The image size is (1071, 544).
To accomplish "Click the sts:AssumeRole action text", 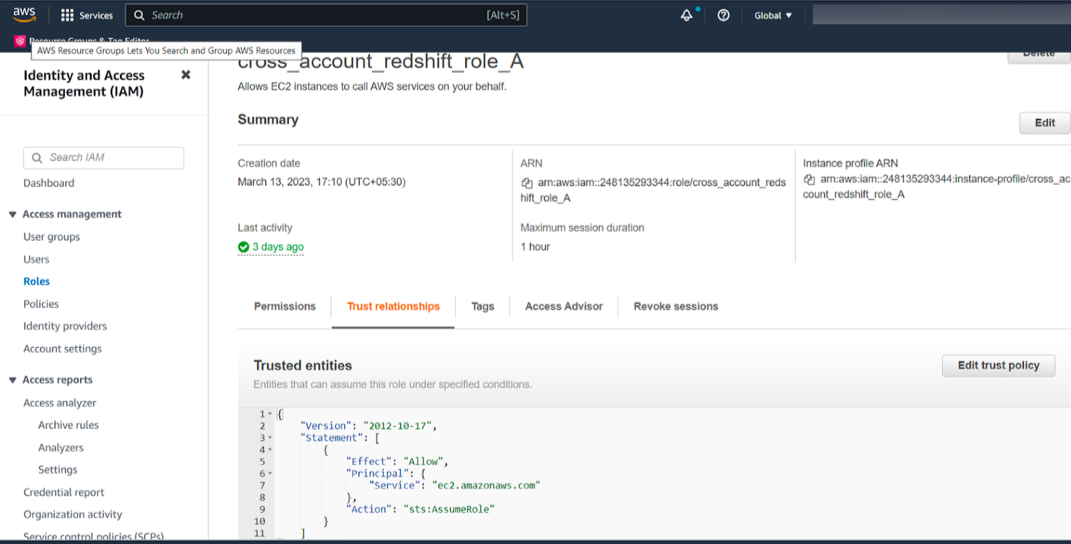I will [449, 509].
